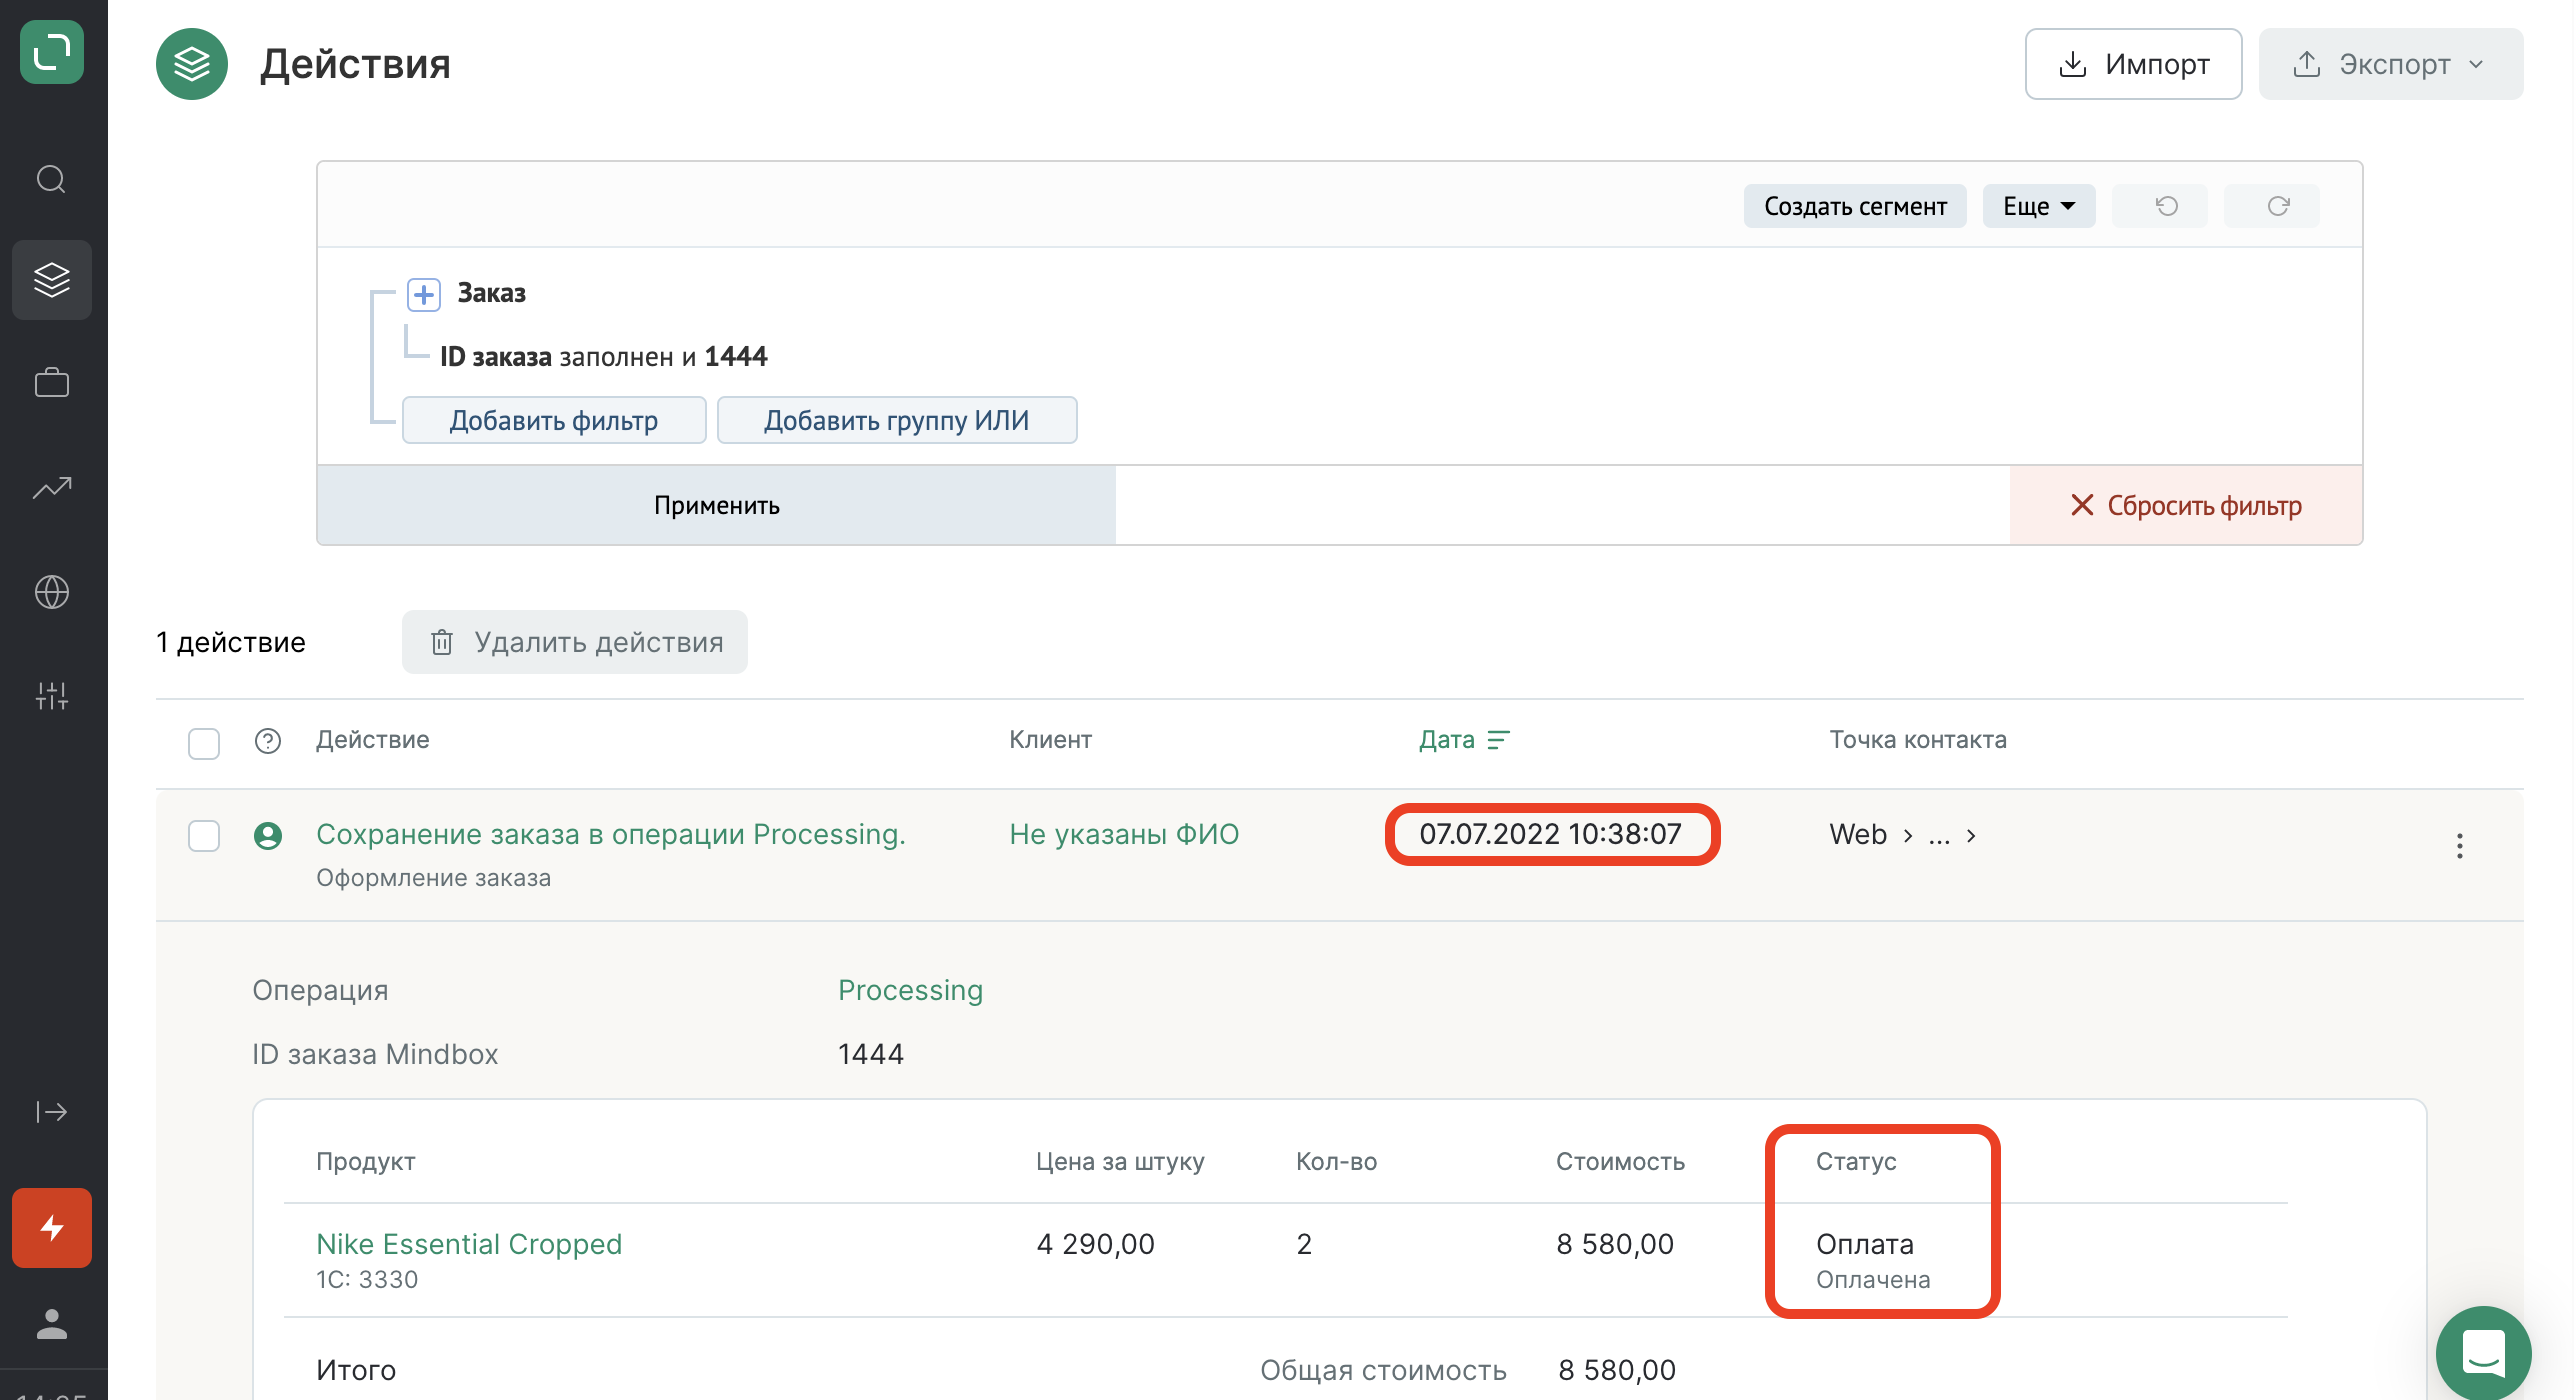Open the support chat bubble
Image resolution: width=2574 pixels, height=1400 pixels.
pos(2484,1354)
